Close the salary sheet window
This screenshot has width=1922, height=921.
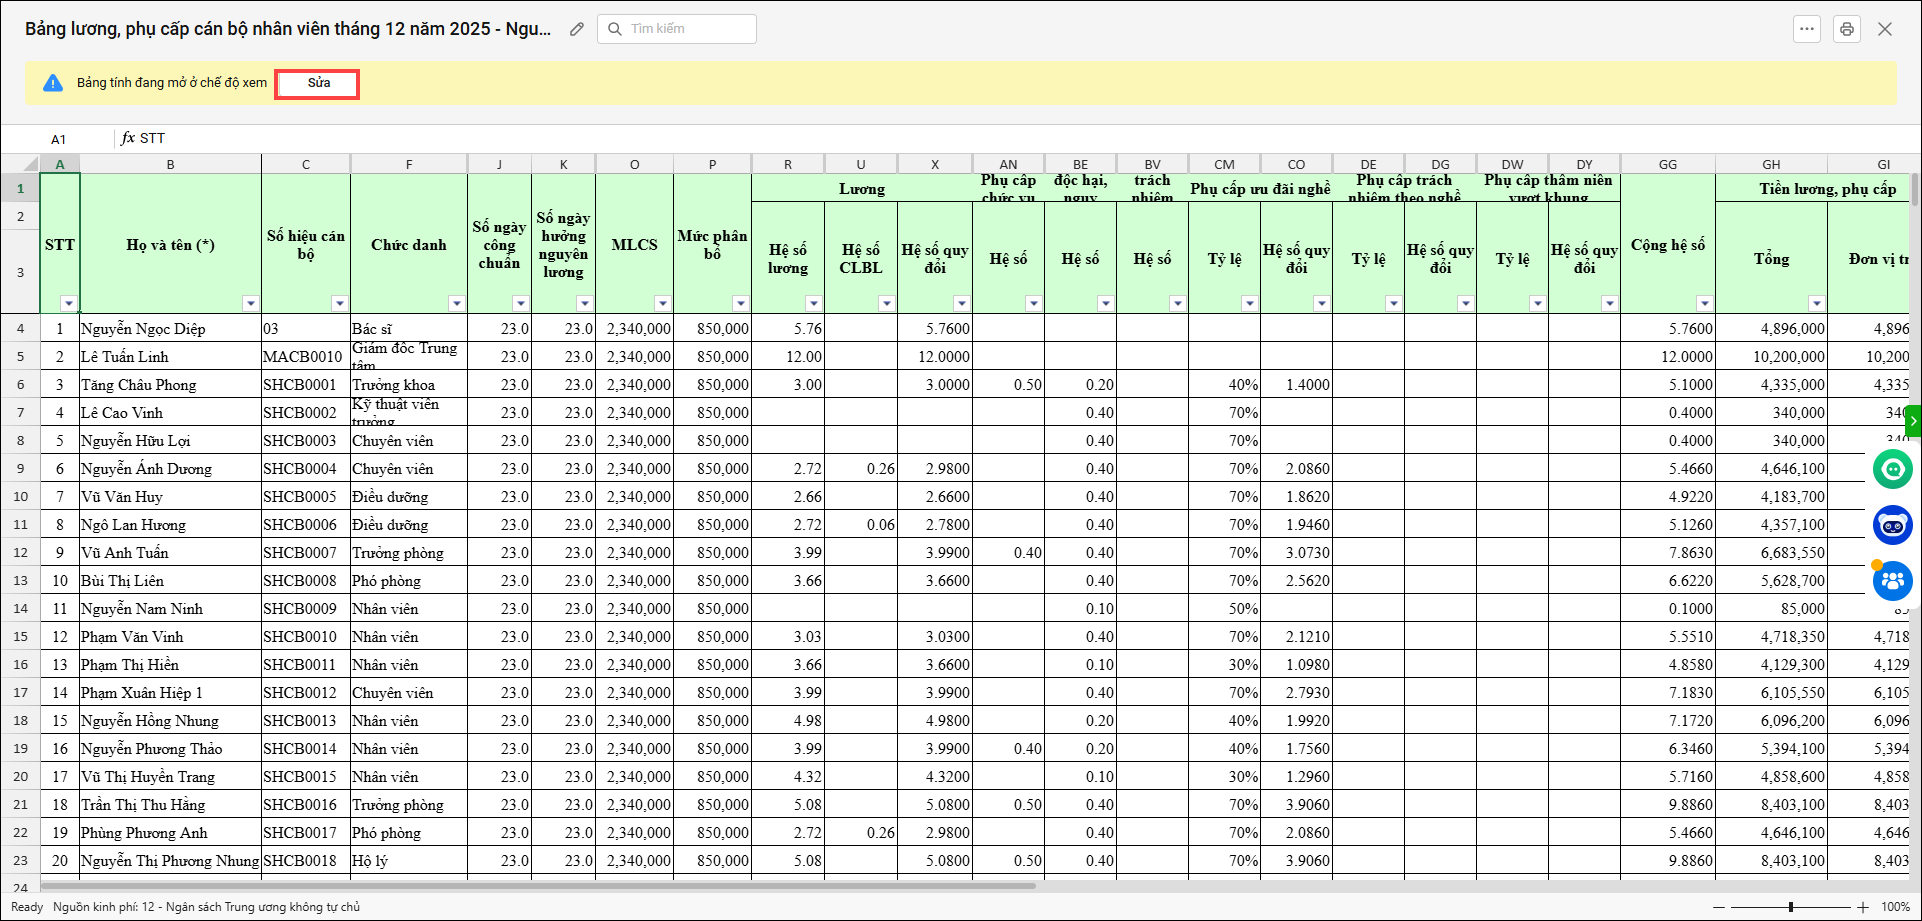1885,29
